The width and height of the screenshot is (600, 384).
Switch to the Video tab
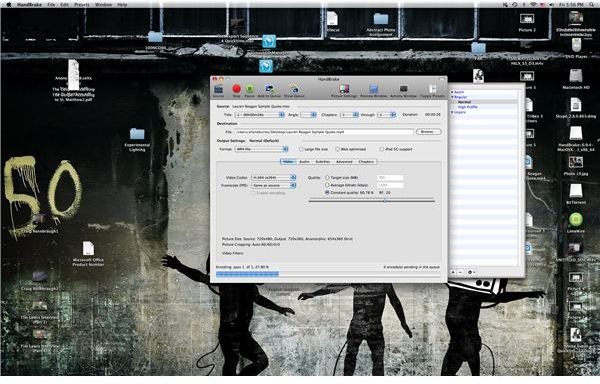(x=288, y=162)
